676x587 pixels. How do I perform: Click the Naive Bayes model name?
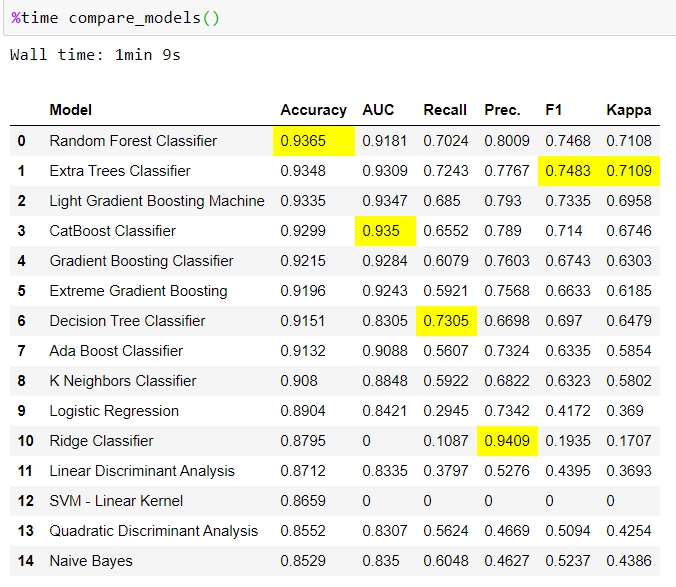point(91,561)
